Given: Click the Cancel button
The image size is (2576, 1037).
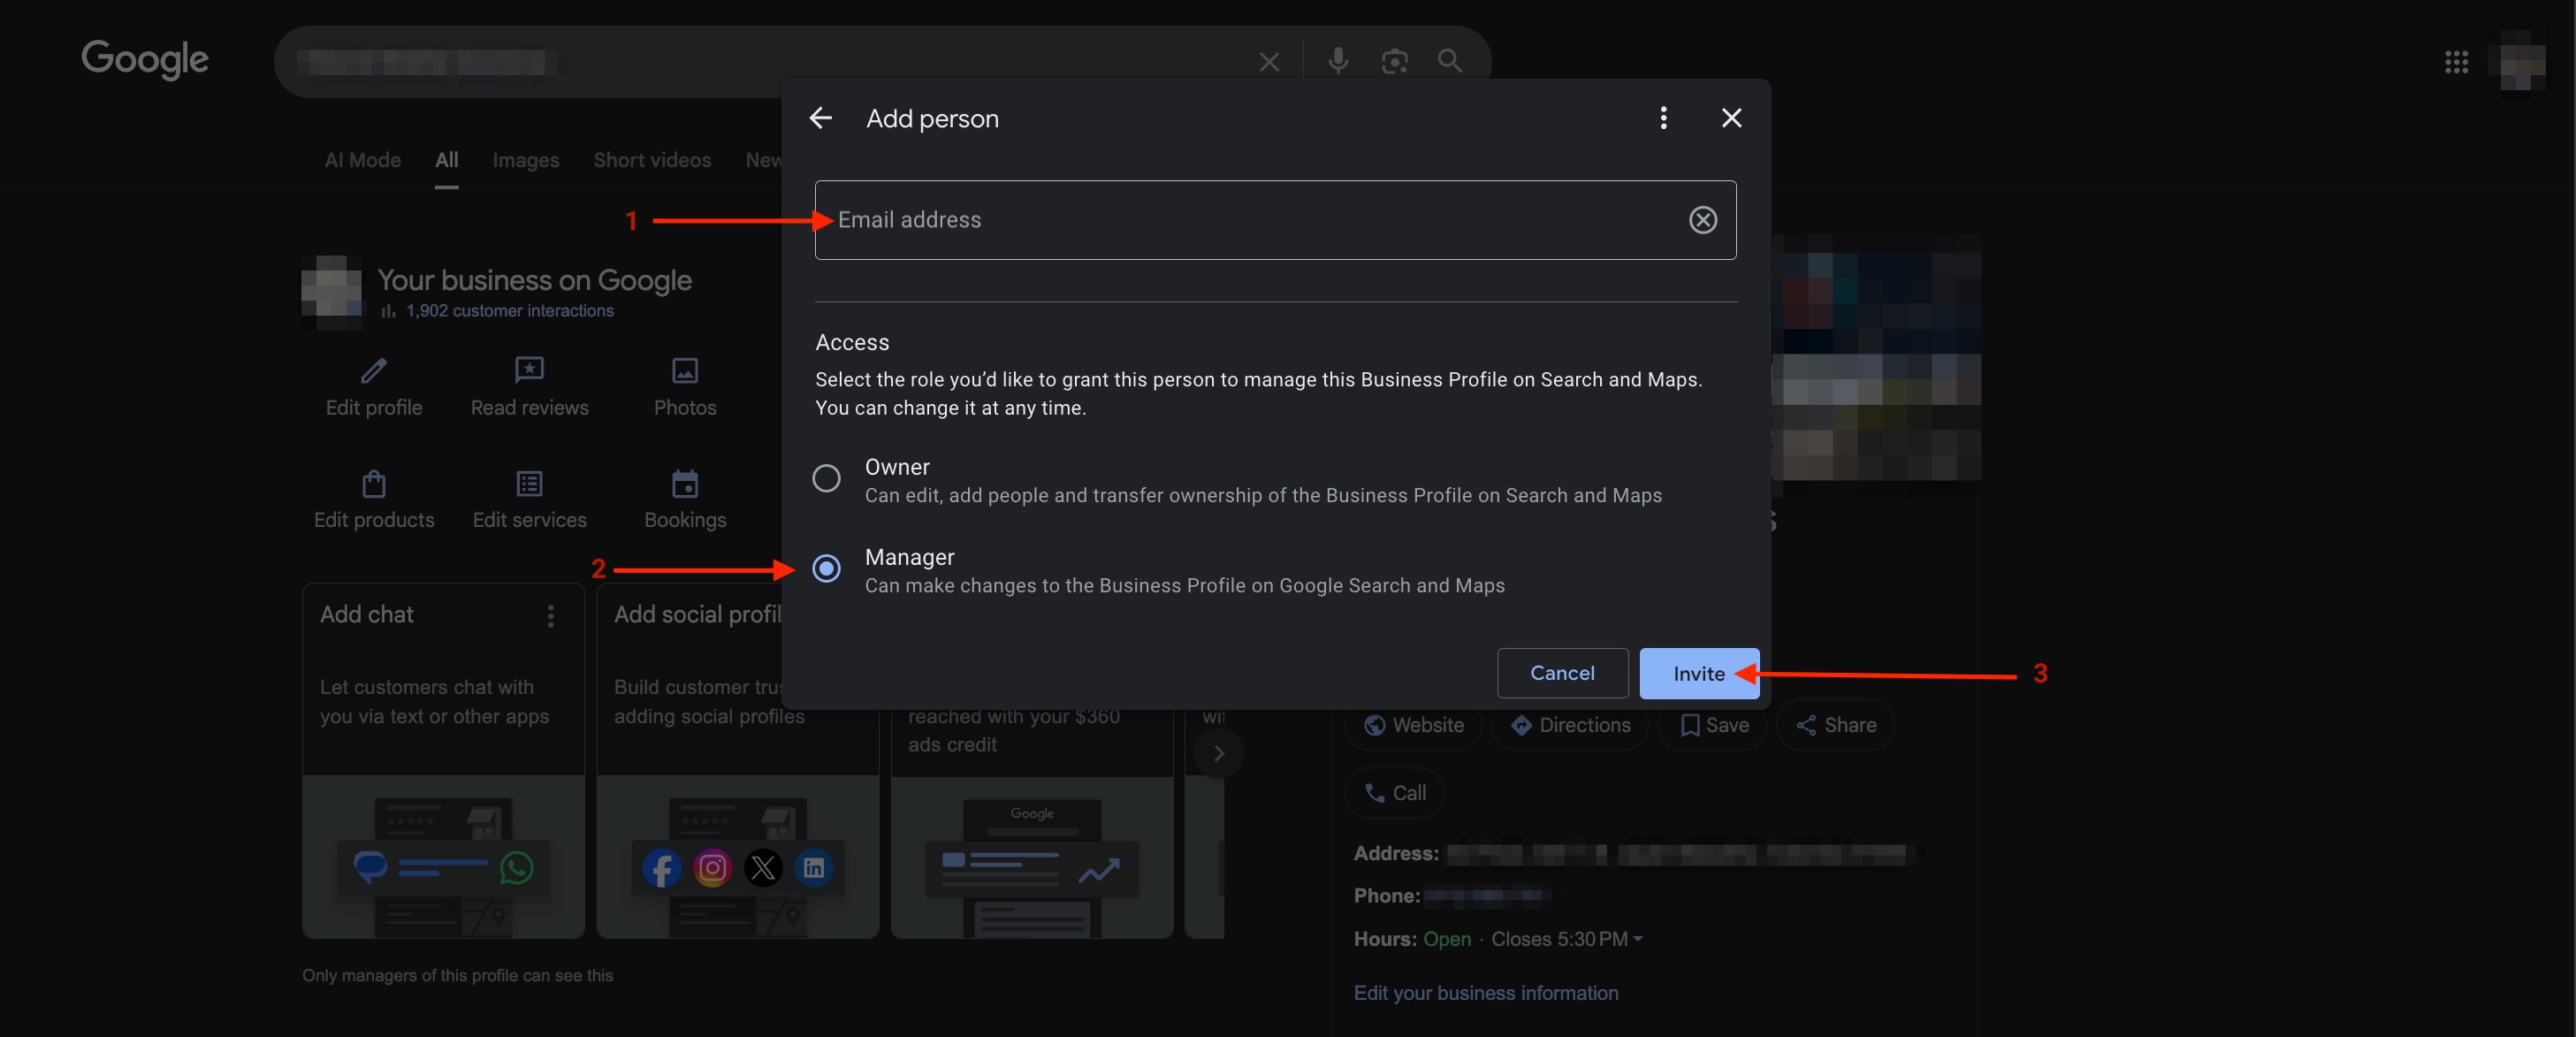Looking at the screenshot, I should pos(1561,673).
